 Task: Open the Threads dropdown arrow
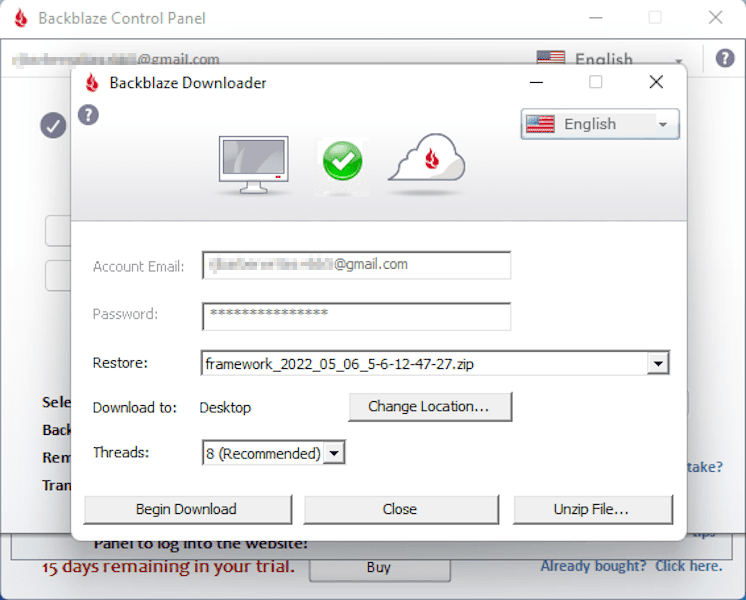(x=334, y=453)
